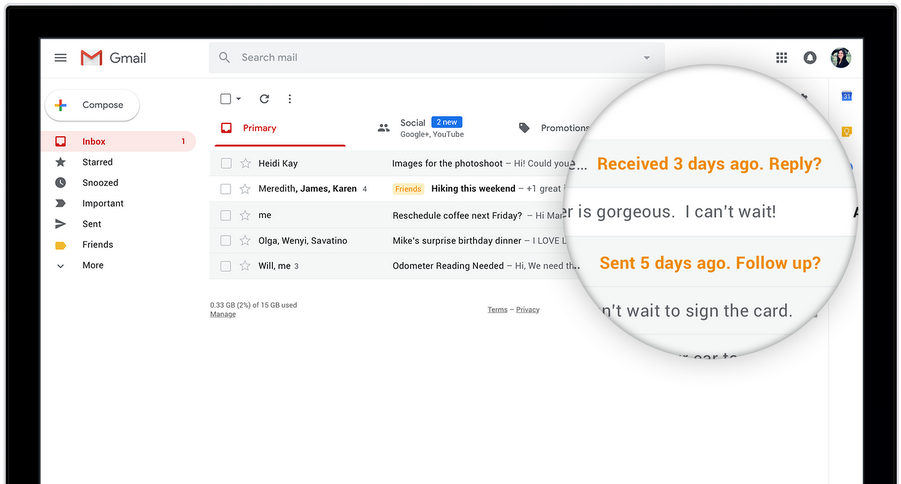
Task: Open 'Reschedule coffee next Friday?' email
Action: (457, 215)
